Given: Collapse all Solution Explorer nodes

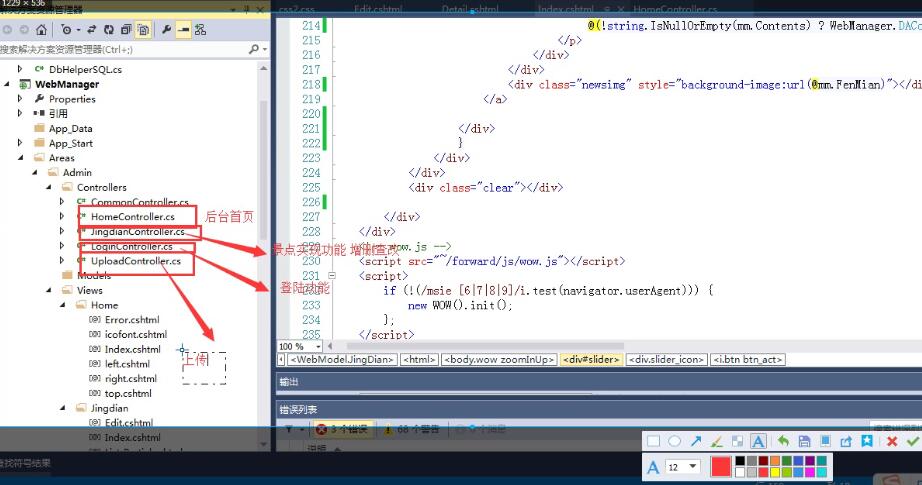Looking at the screenshot, I should tap(126, 29).
